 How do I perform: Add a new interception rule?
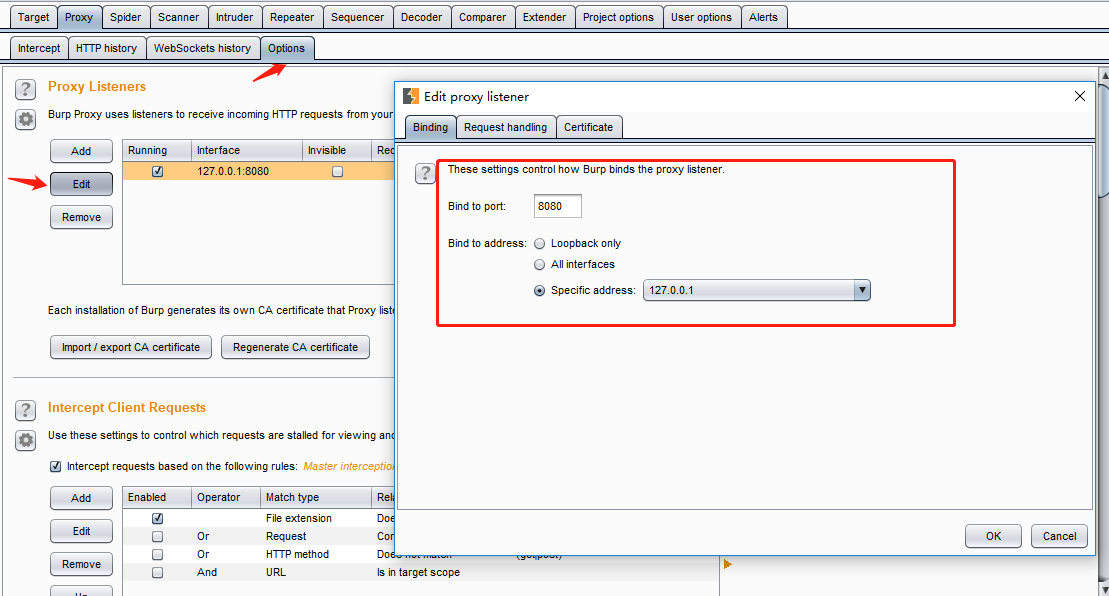pos(81,498)
